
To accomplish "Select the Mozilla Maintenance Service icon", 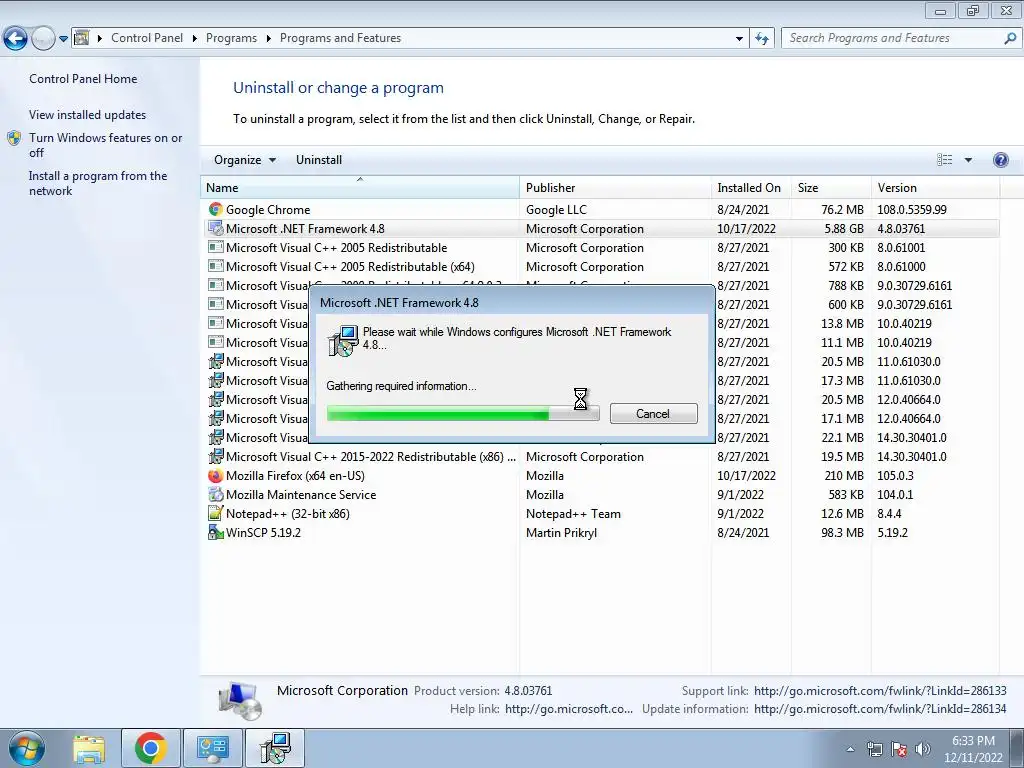I will pos(215,494).
